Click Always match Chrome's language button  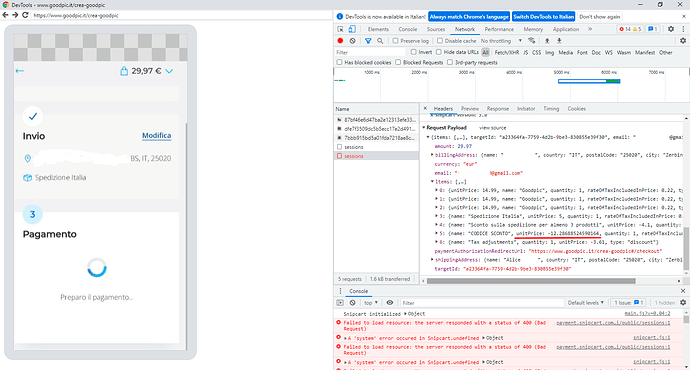[469, 17]
